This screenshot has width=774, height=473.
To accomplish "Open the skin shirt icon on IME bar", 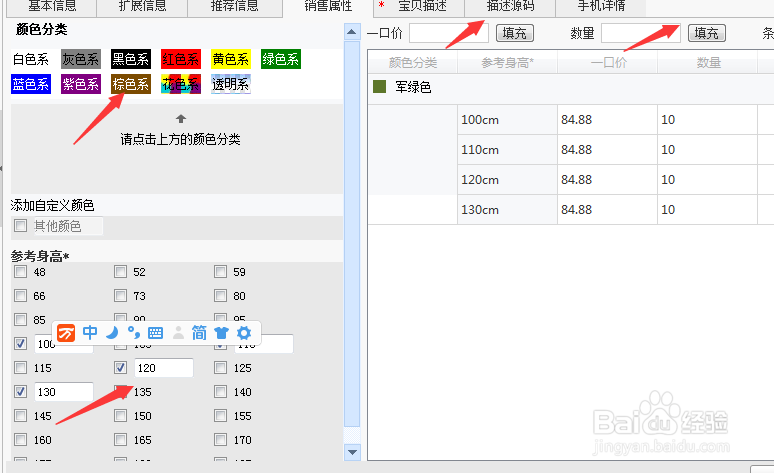I will point(222,333).
